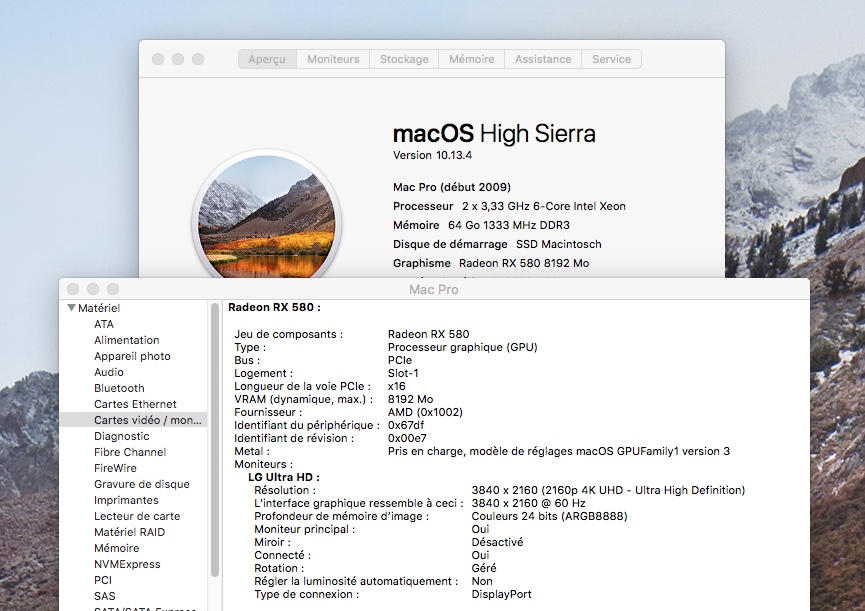The width and height of the screenshot is (865, 611).
Task: Click the 0x00e7 revision identifier value
Action: coord(407,438)
